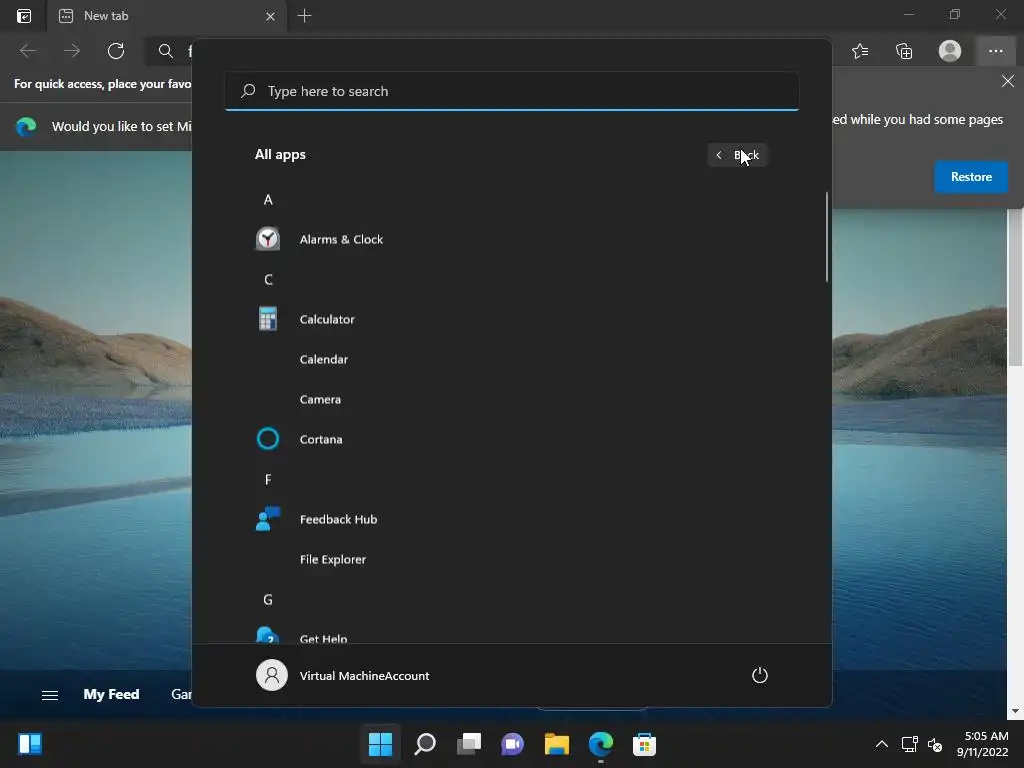1024x768 pixels.
Task: Jump to letter C section header
Action: pos(268,280)
